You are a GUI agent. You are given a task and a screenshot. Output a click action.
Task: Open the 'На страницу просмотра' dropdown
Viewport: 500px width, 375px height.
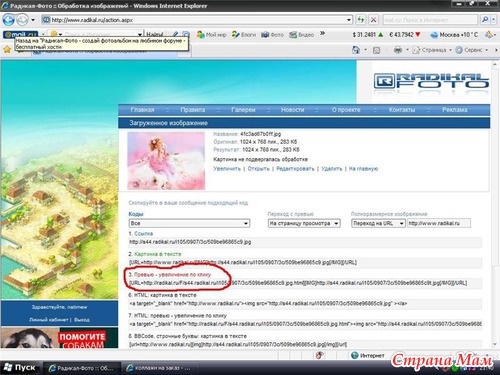[x=304, y=223]
